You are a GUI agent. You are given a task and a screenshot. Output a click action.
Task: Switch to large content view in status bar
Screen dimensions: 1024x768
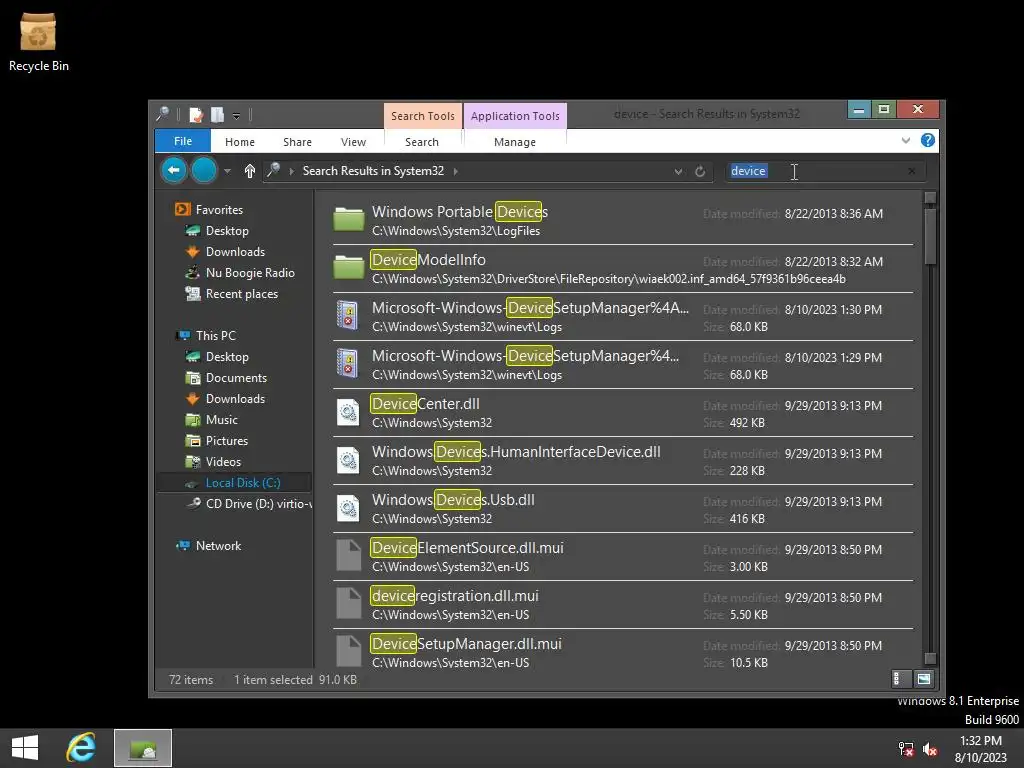tap(923, 679)
